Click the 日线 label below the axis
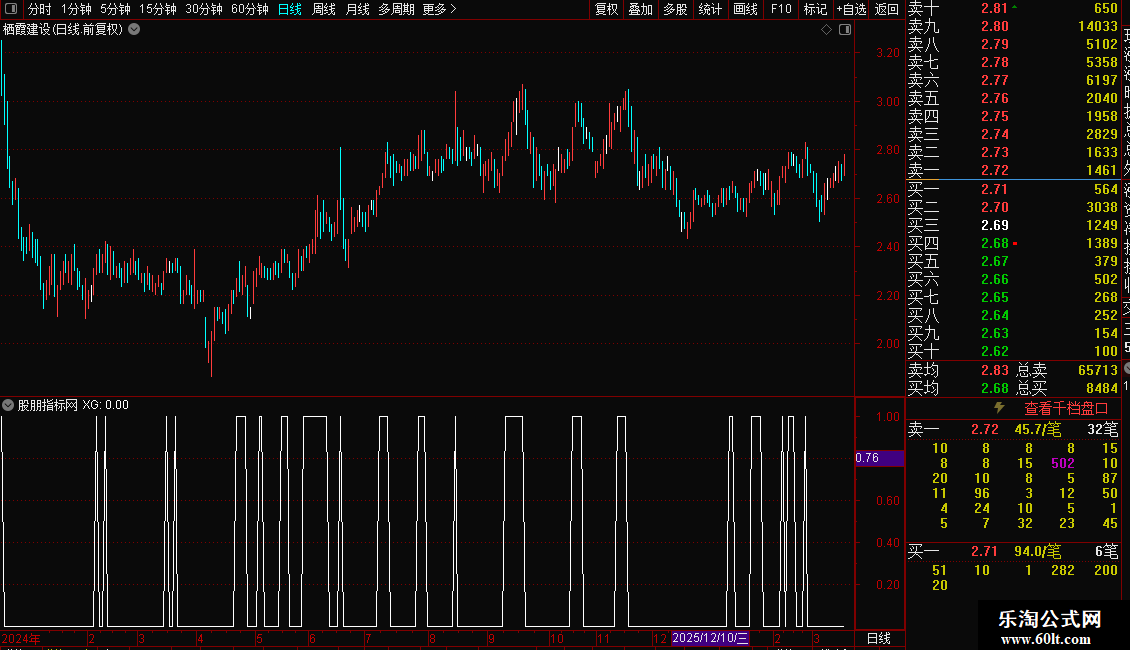Image resolution: width=1130 pixels, height=650 pixels. [878, 638]
